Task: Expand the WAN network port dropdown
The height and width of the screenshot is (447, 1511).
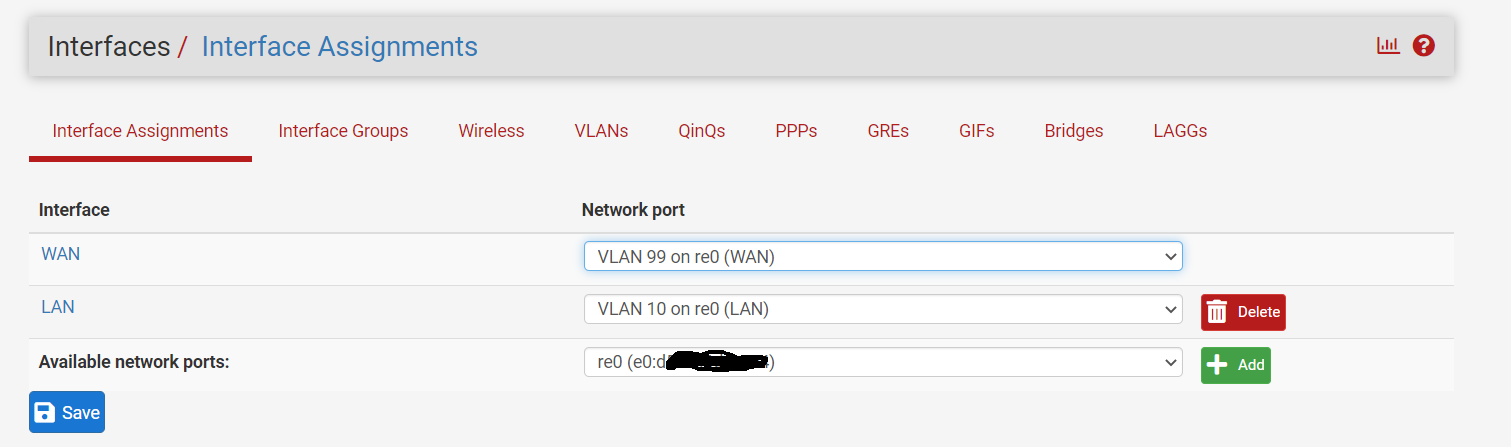Action: click(x=883, y=257)
